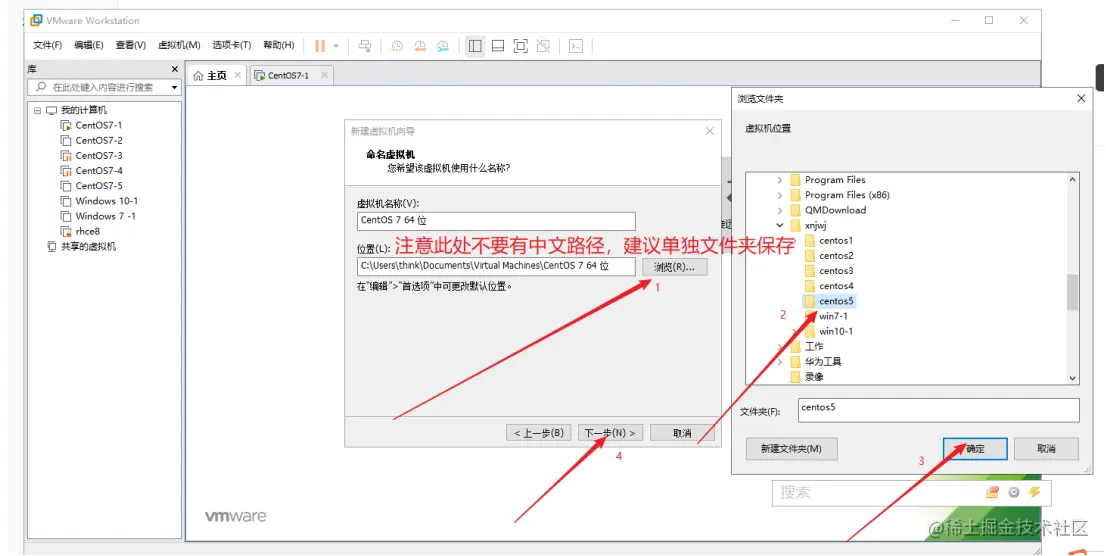Open the 编辑(E) menu
This screenshot has width=1106, height=556.
coord(88,45)
